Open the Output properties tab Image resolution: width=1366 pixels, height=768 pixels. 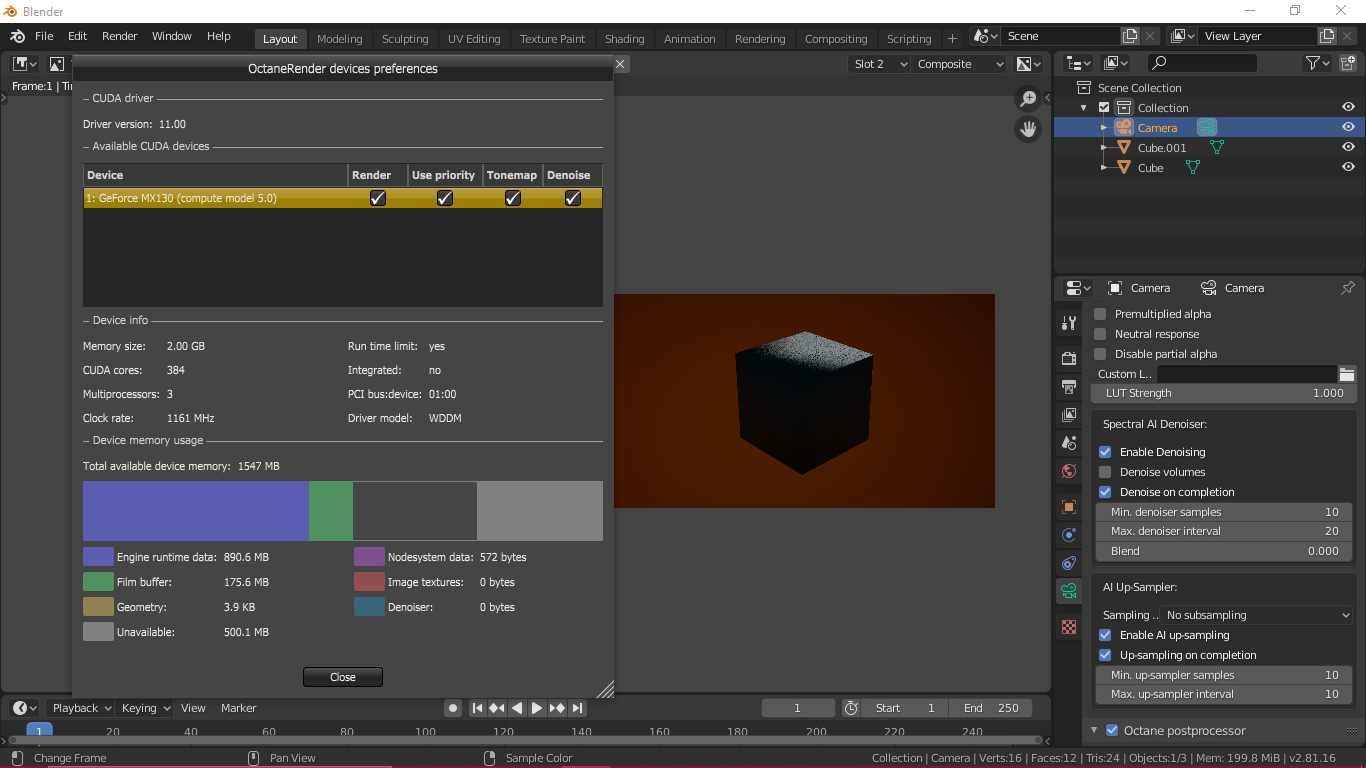1069,386
